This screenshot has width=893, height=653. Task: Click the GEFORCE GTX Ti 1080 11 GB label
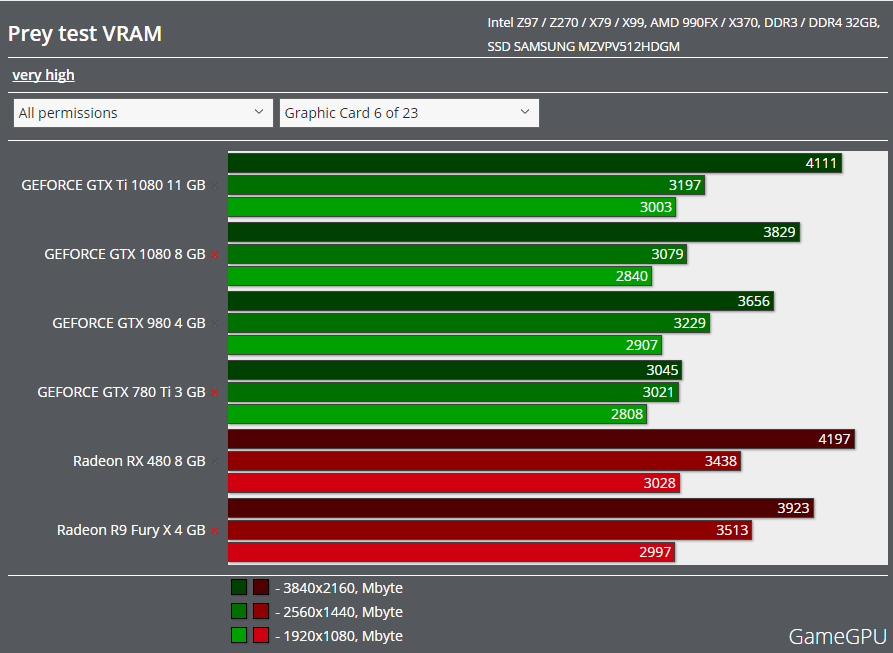113,185
